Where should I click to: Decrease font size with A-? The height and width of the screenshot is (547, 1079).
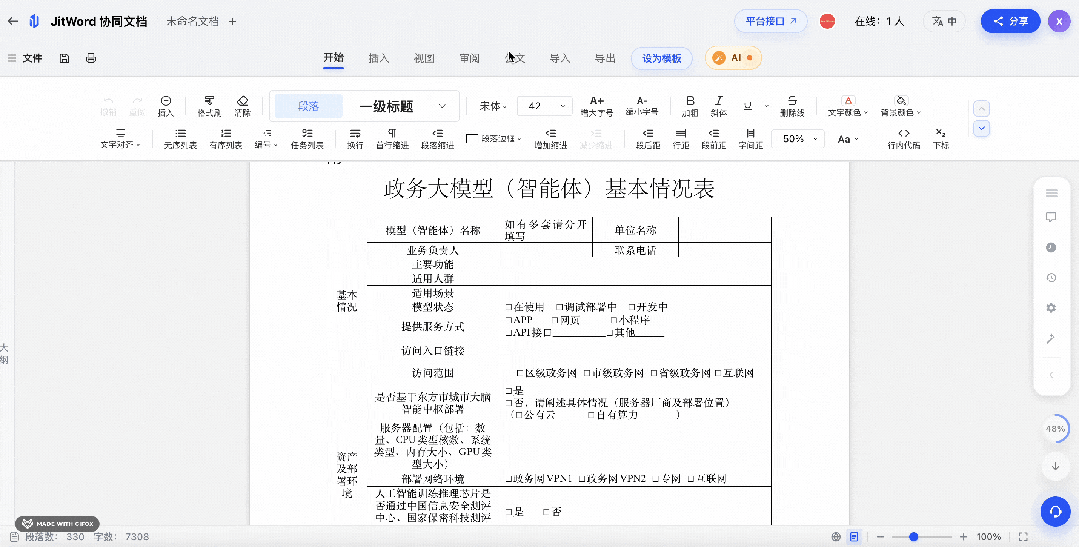coord(641,105)
